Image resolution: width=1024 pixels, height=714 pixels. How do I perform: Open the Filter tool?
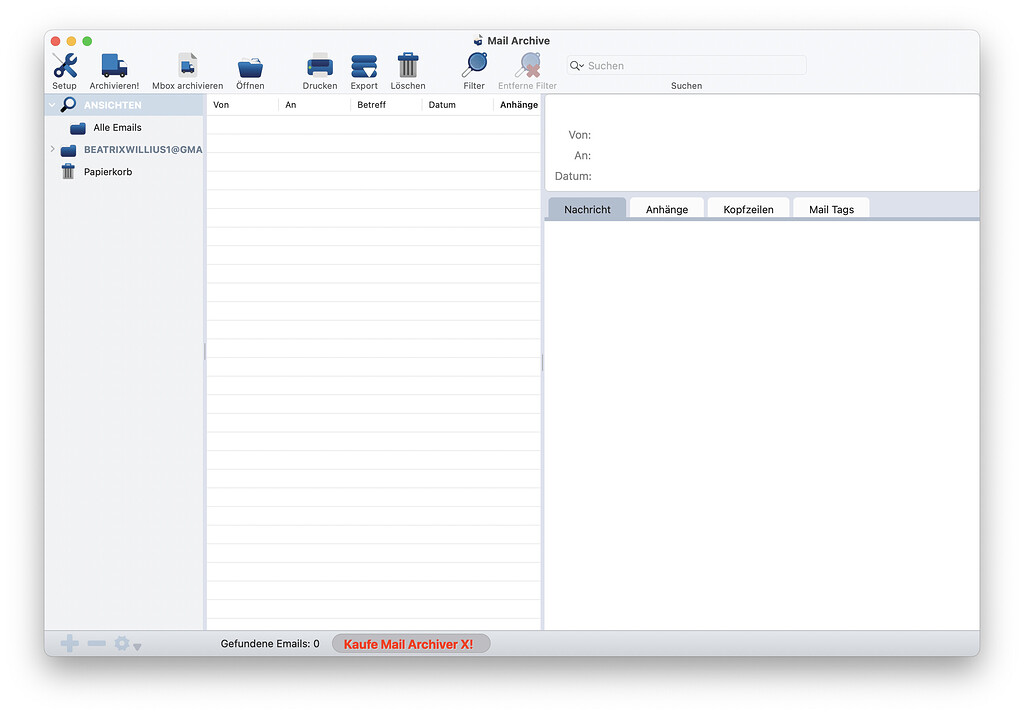click(473, 66)
